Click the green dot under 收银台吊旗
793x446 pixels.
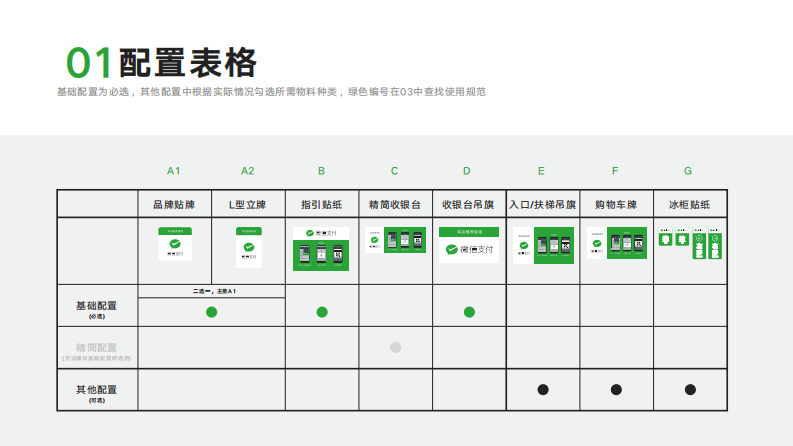click(469, 312)
